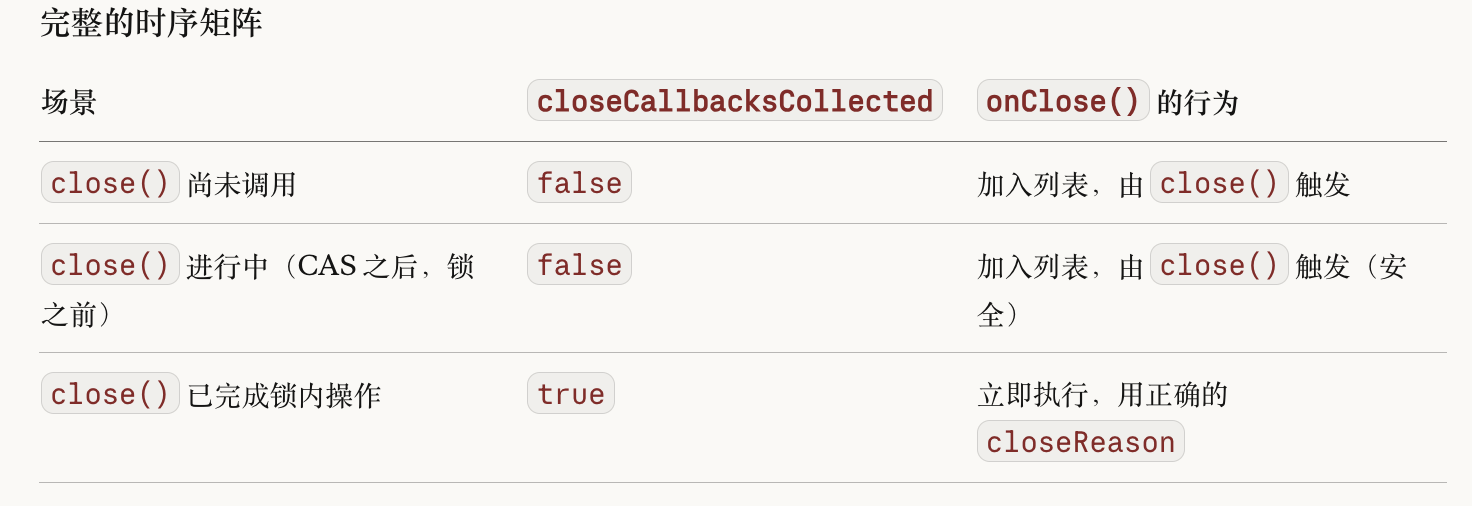Image resolution: width=1472 pixels, height=506 pixels.
Task: Click the onClose() code chip
Action: pyautogui.click(x=1063, y=101)
